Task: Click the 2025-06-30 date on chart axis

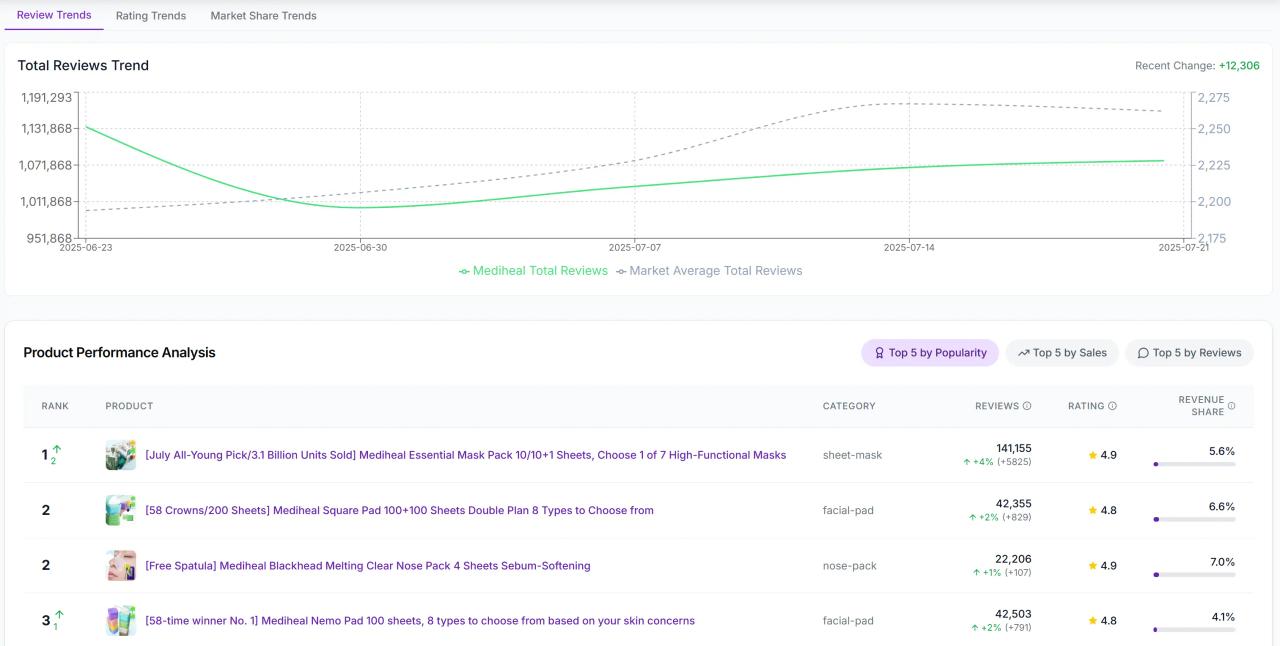Action: coord(360,247)
